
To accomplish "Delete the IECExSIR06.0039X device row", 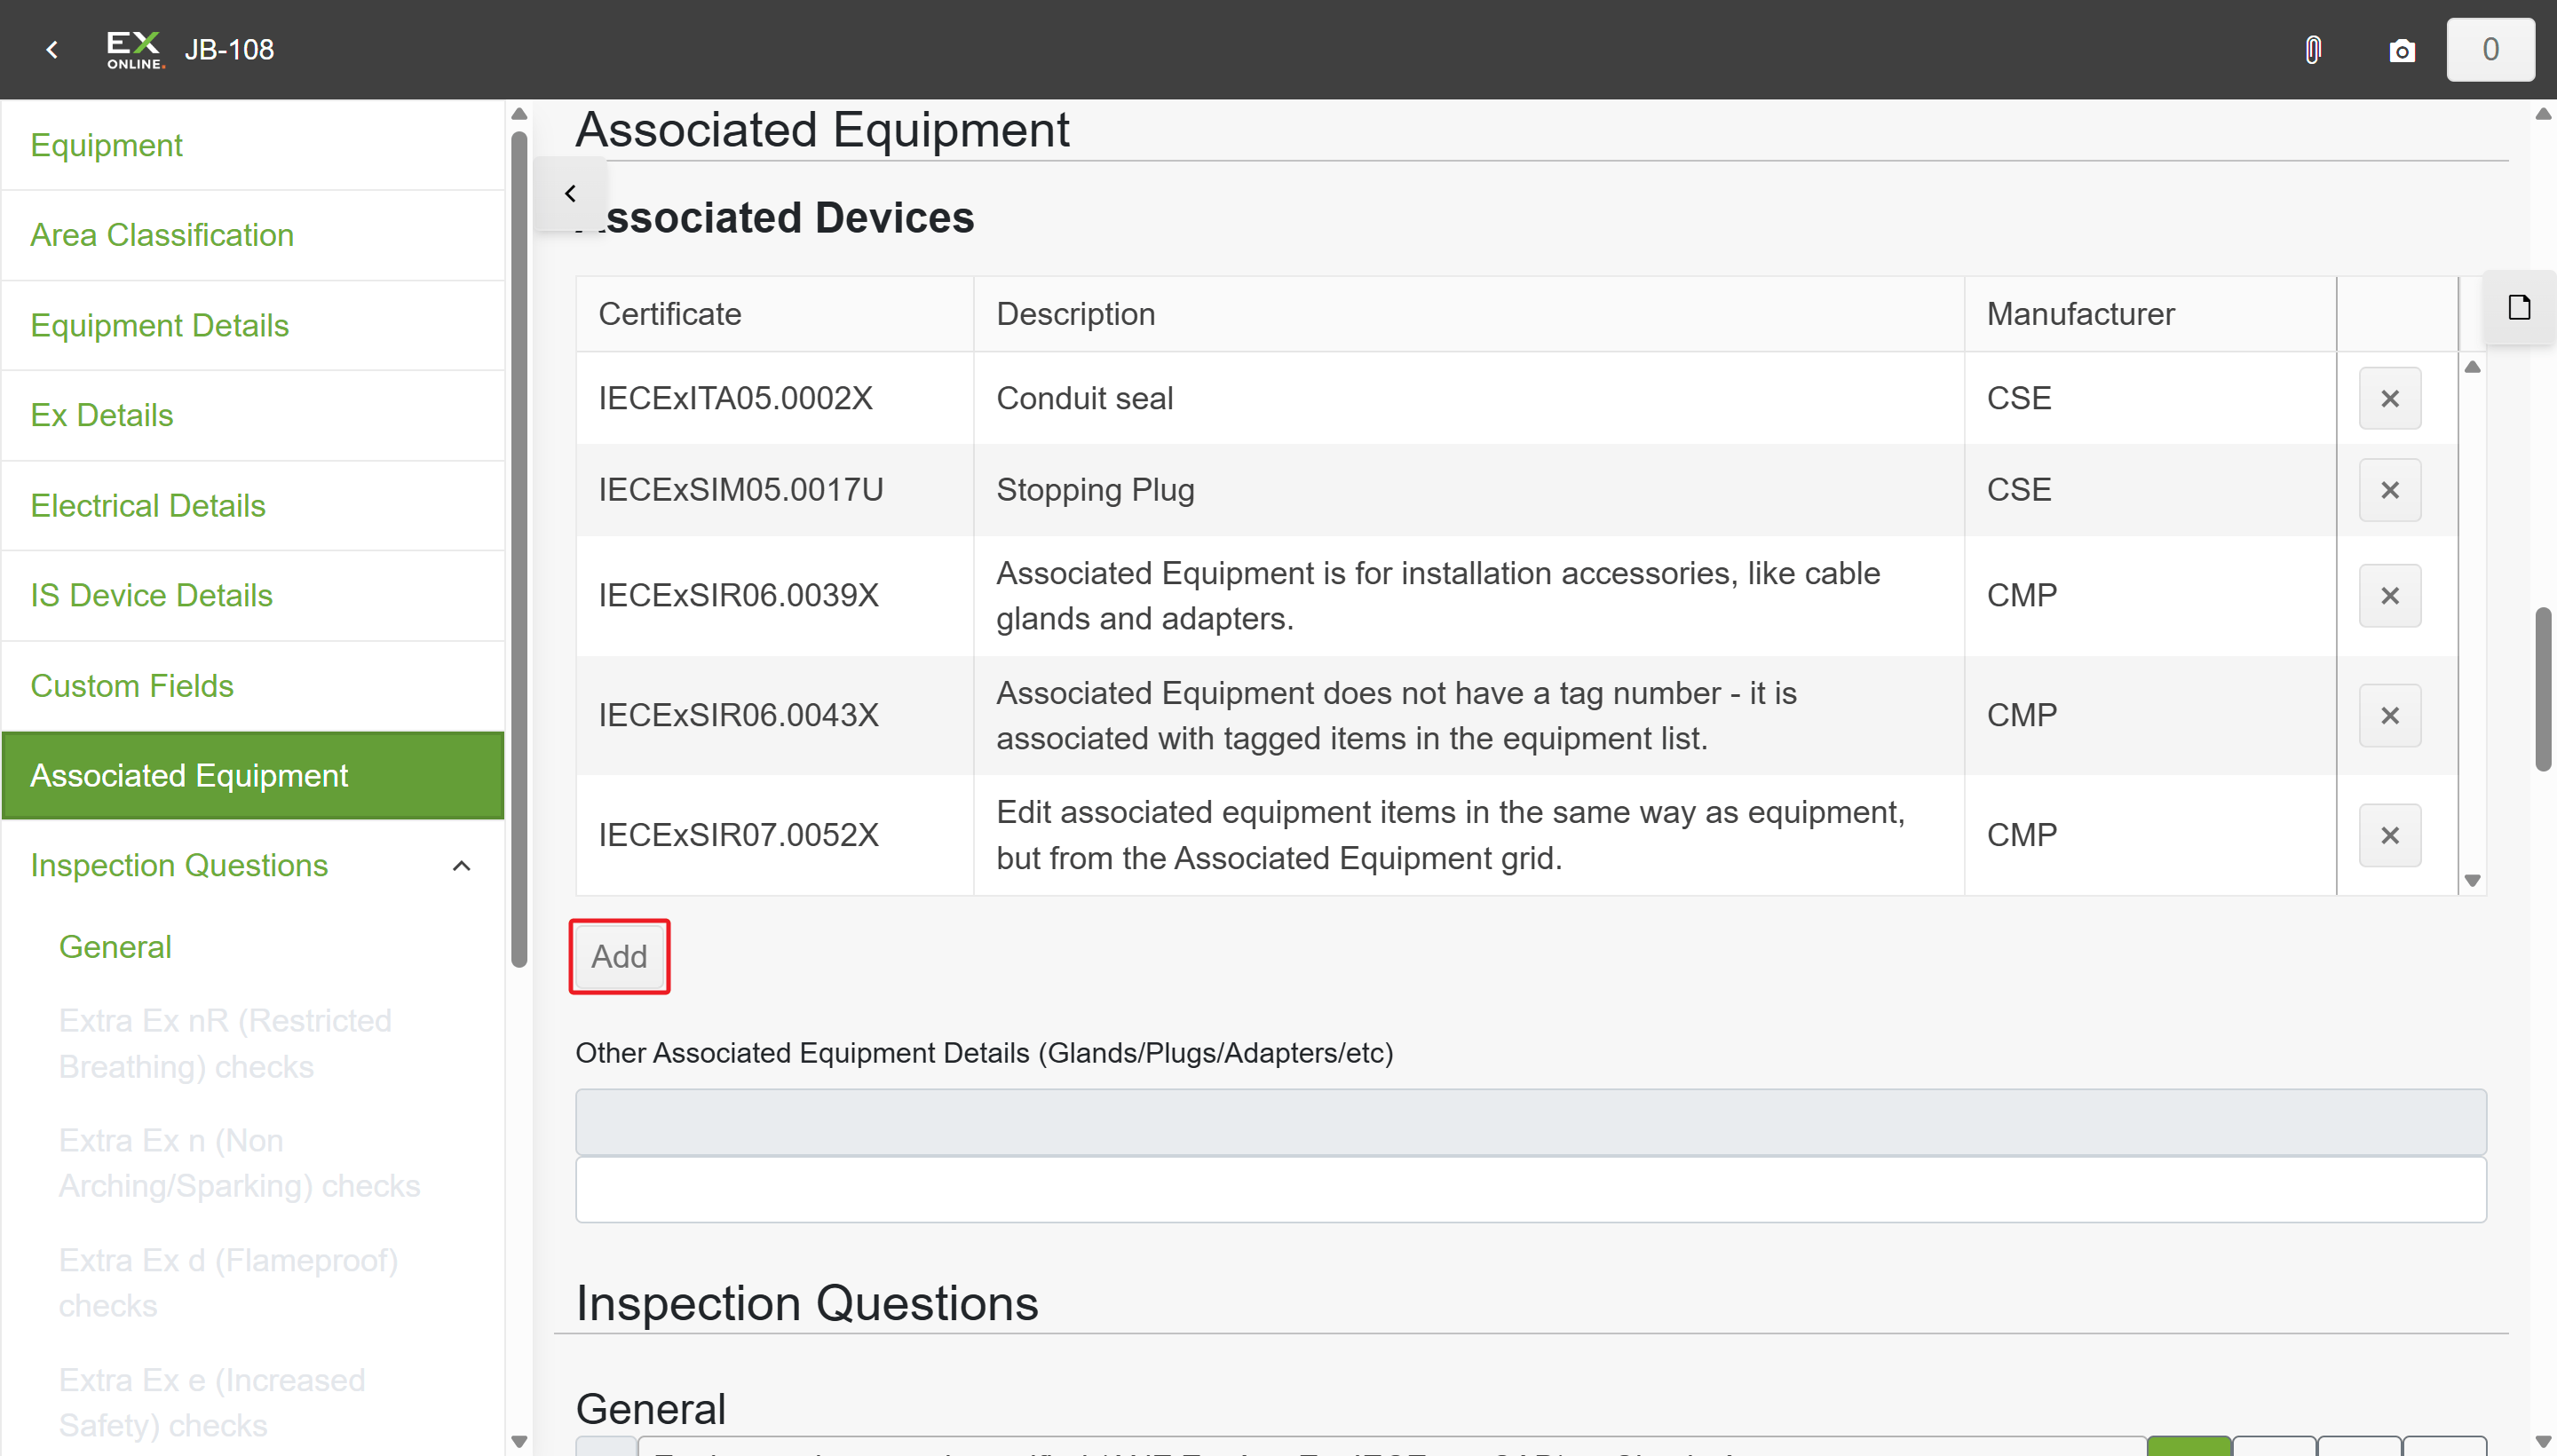I will click(2389, 596).
